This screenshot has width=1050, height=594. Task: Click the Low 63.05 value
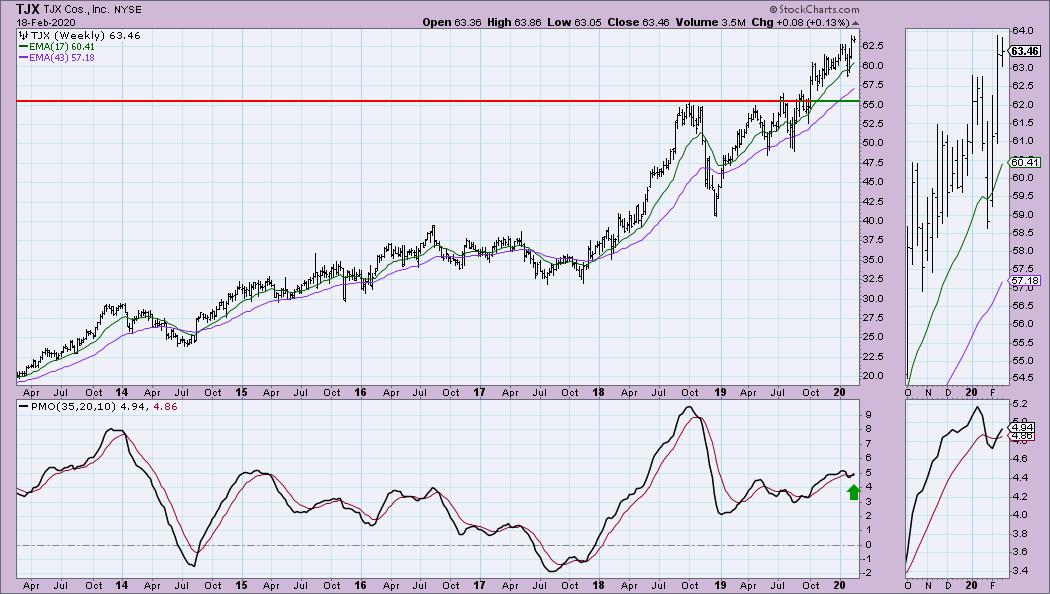point(574,22)
